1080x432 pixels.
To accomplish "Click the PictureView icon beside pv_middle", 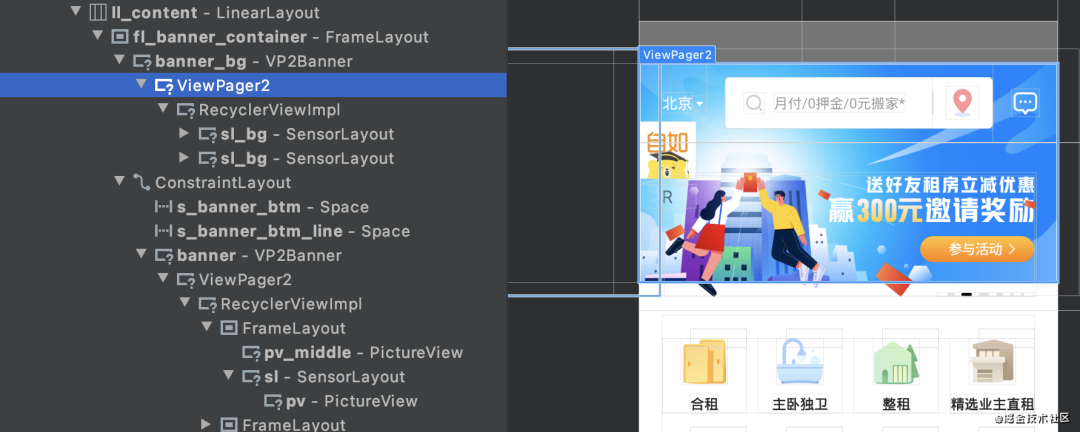I will coord(251,353).
